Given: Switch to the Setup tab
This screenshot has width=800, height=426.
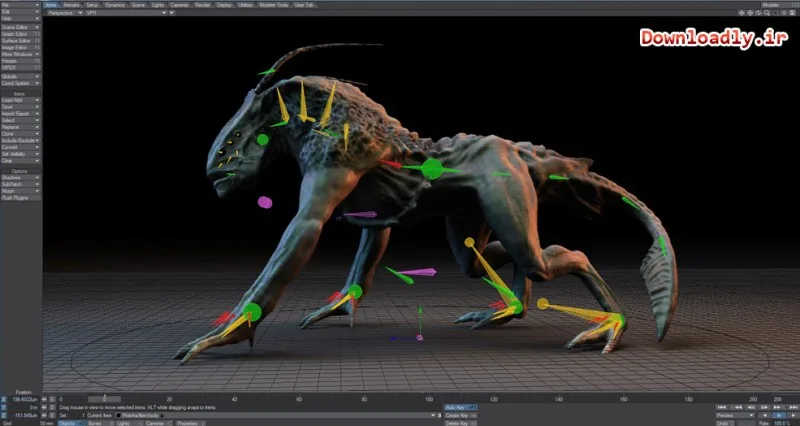Looking at the screenshot, I should tap(92, 5).
